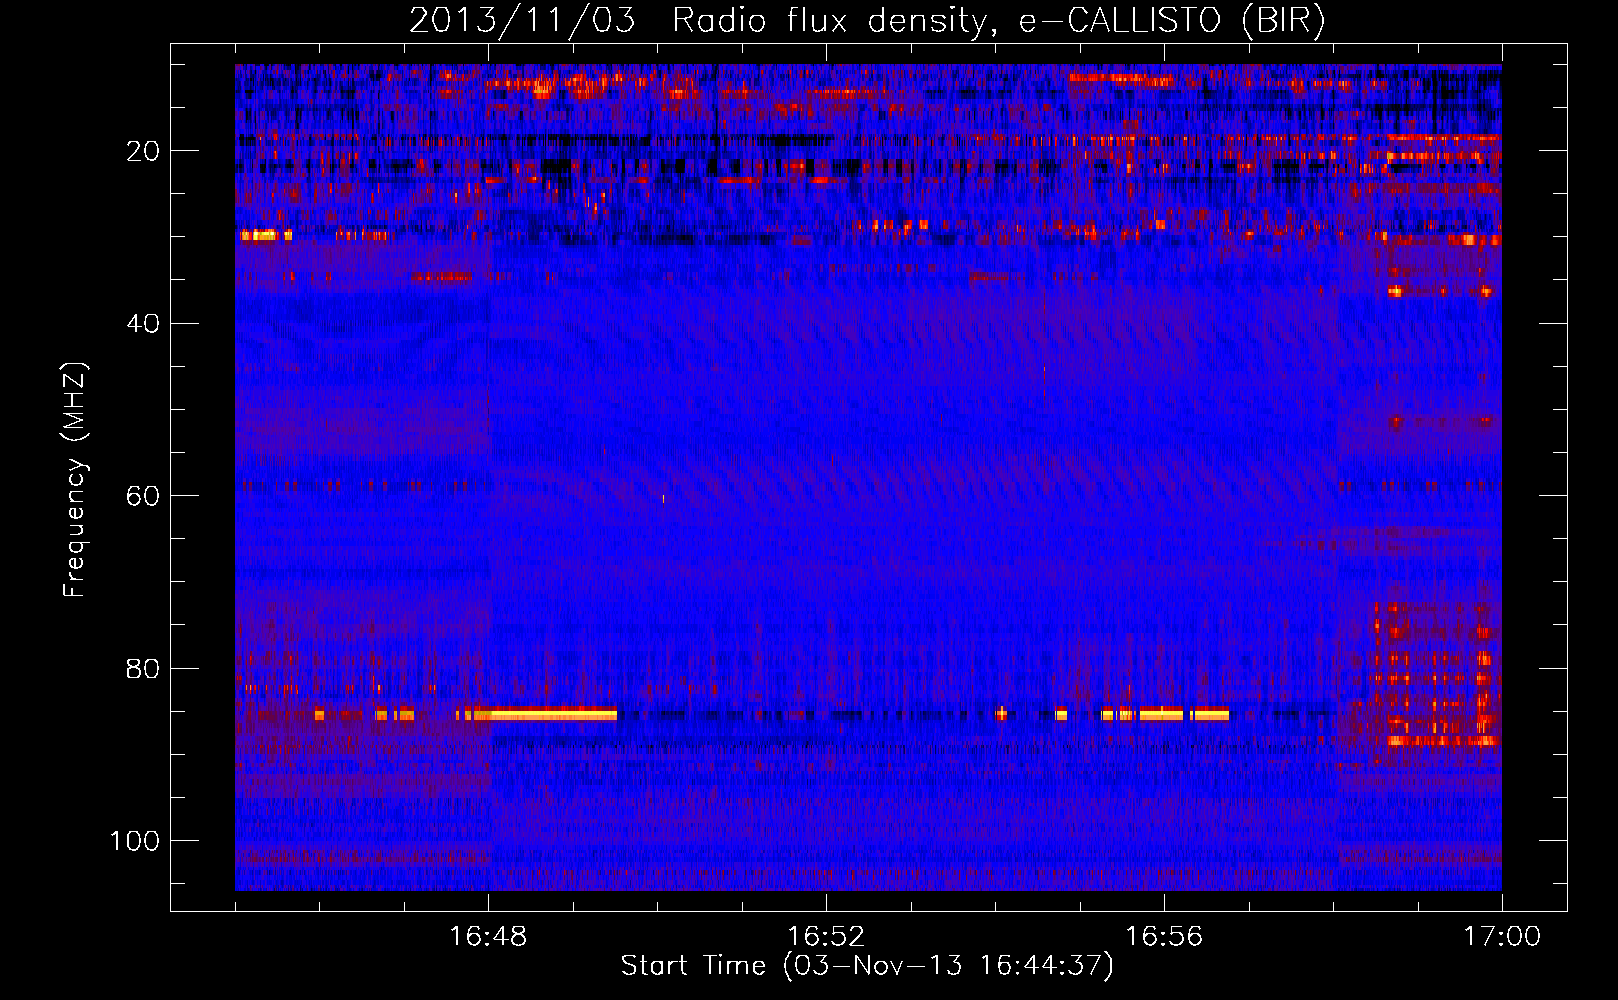
Task: Click the 'Start Time (03-Nov-13 16:44:37)' label
Action: click(x=867, y=966)
